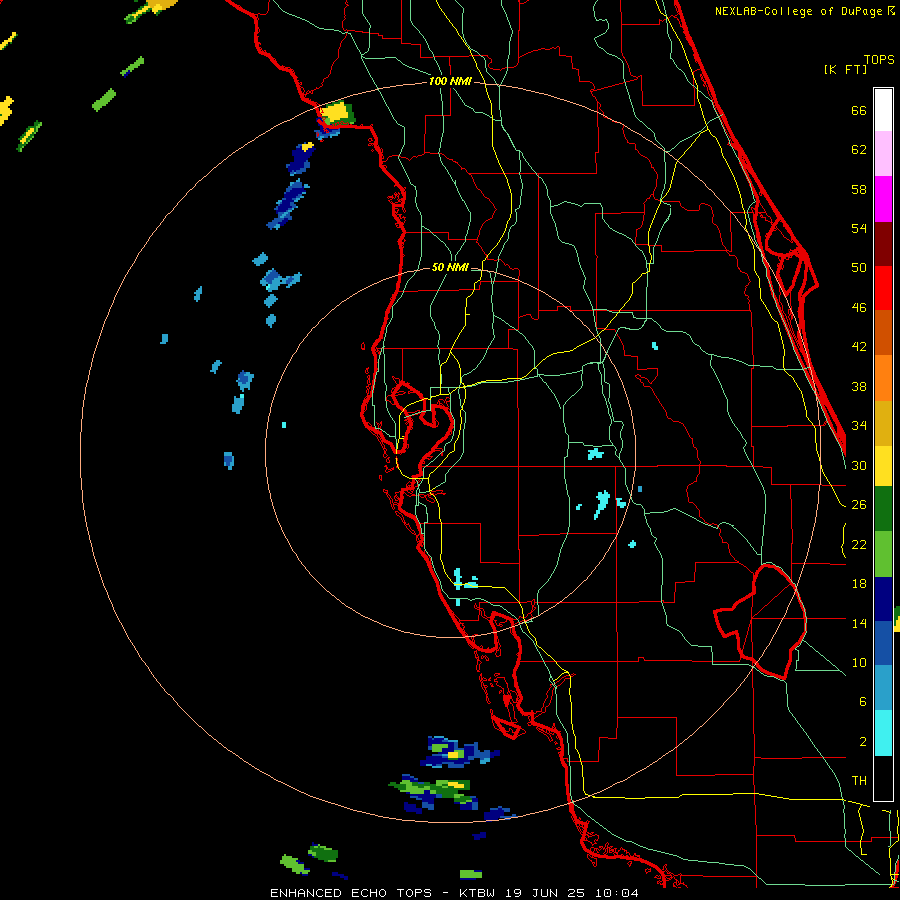Click the TOPS legend heading
Screen dimensions: 900x900
point(879,59)
